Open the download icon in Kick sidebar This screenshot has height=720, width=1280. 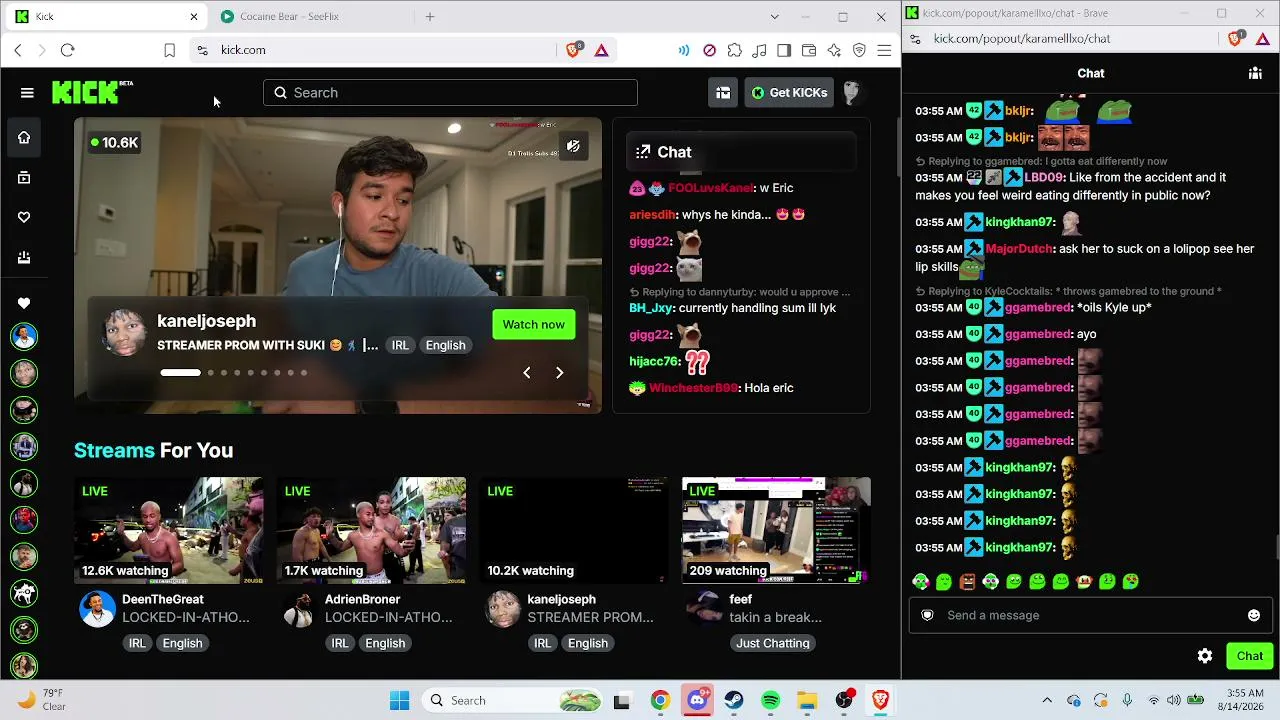click(24, 257)
